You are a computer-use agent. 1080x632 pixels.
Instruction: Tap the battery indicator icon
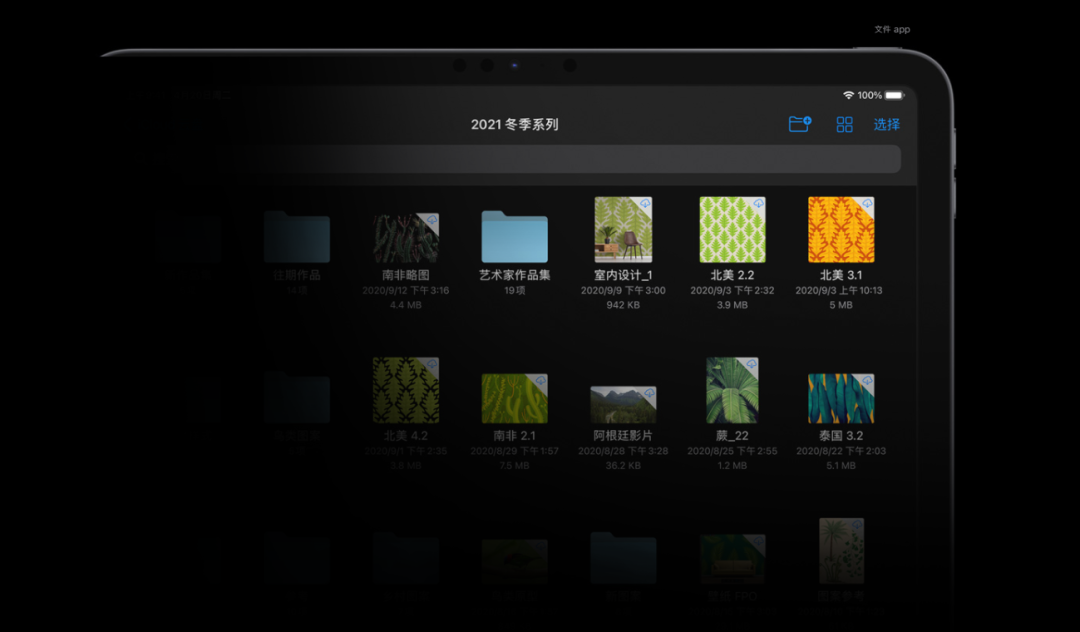click(894, 95)
